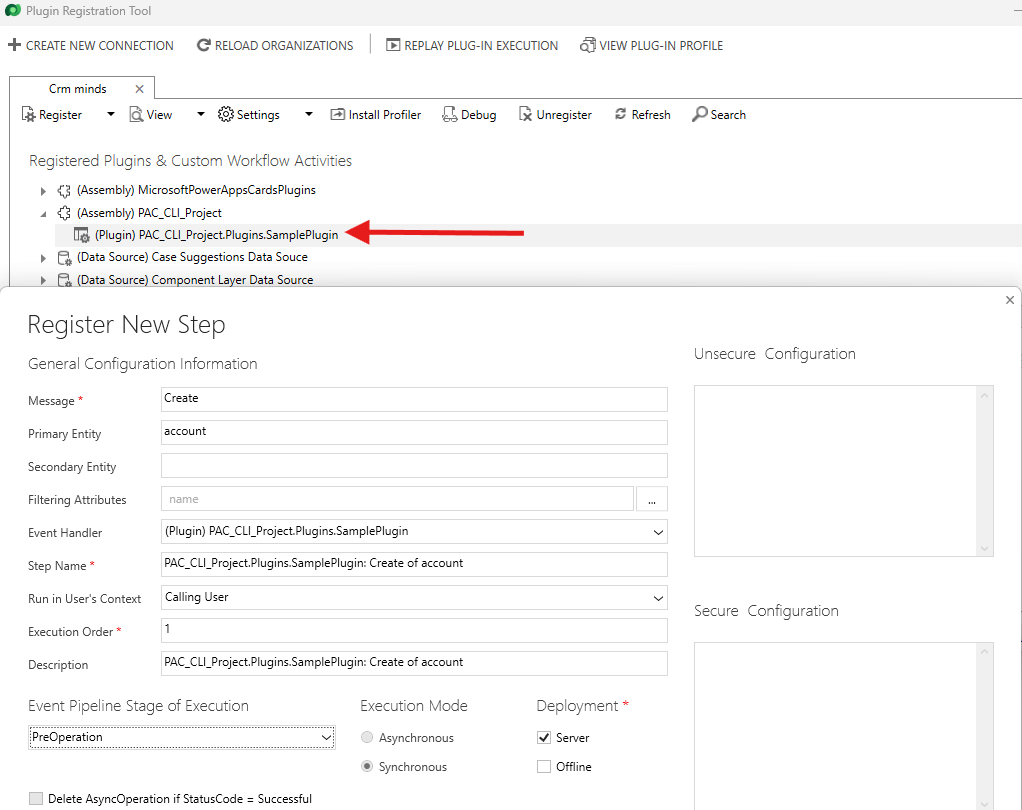Click the Unsecure Configuration scrollbar
Viewport: 1022px width, 810px height.
click(x=986, y=470)
